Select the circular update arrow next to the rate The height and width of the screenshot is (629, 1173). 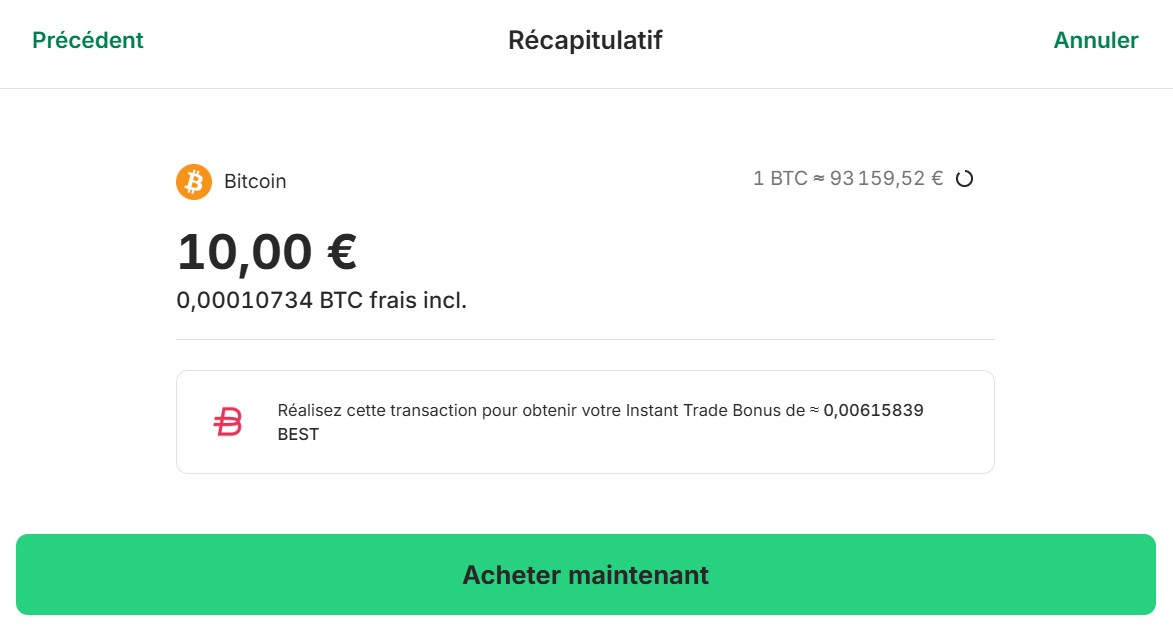(964, 178)
